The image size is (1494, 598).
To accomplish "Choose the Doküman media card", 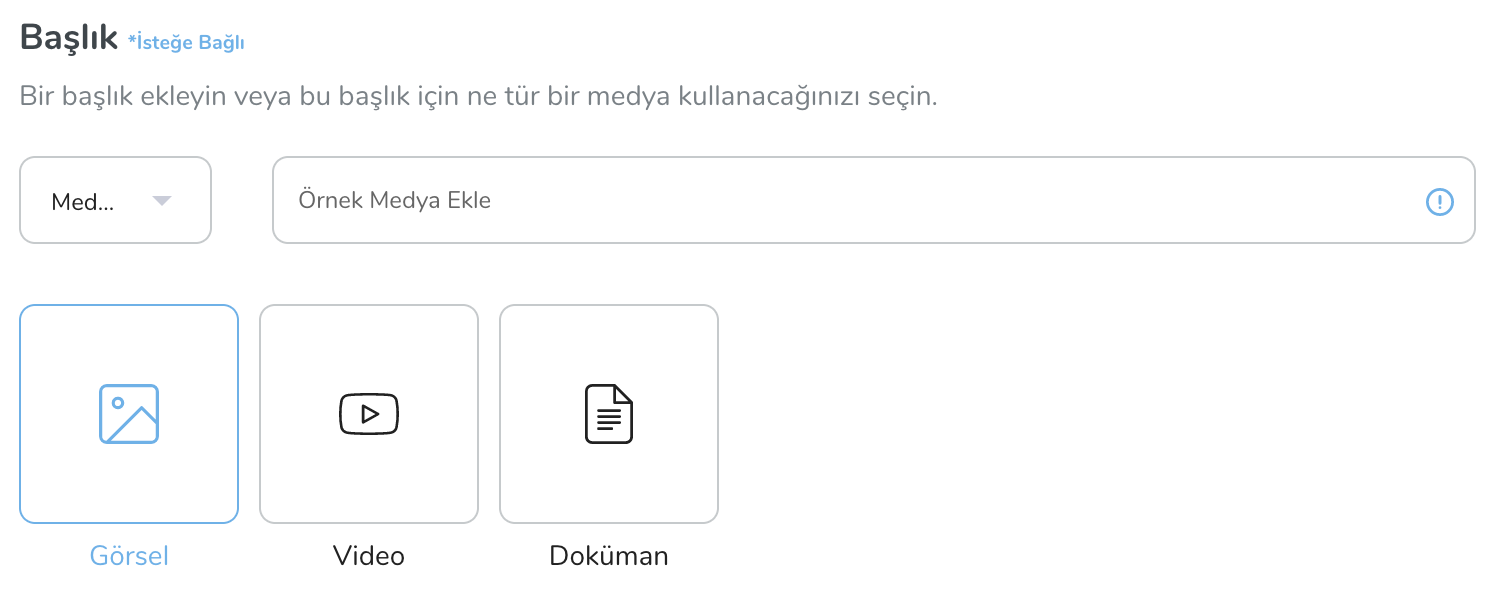I will pyautogui.click(x=609, y=414).
